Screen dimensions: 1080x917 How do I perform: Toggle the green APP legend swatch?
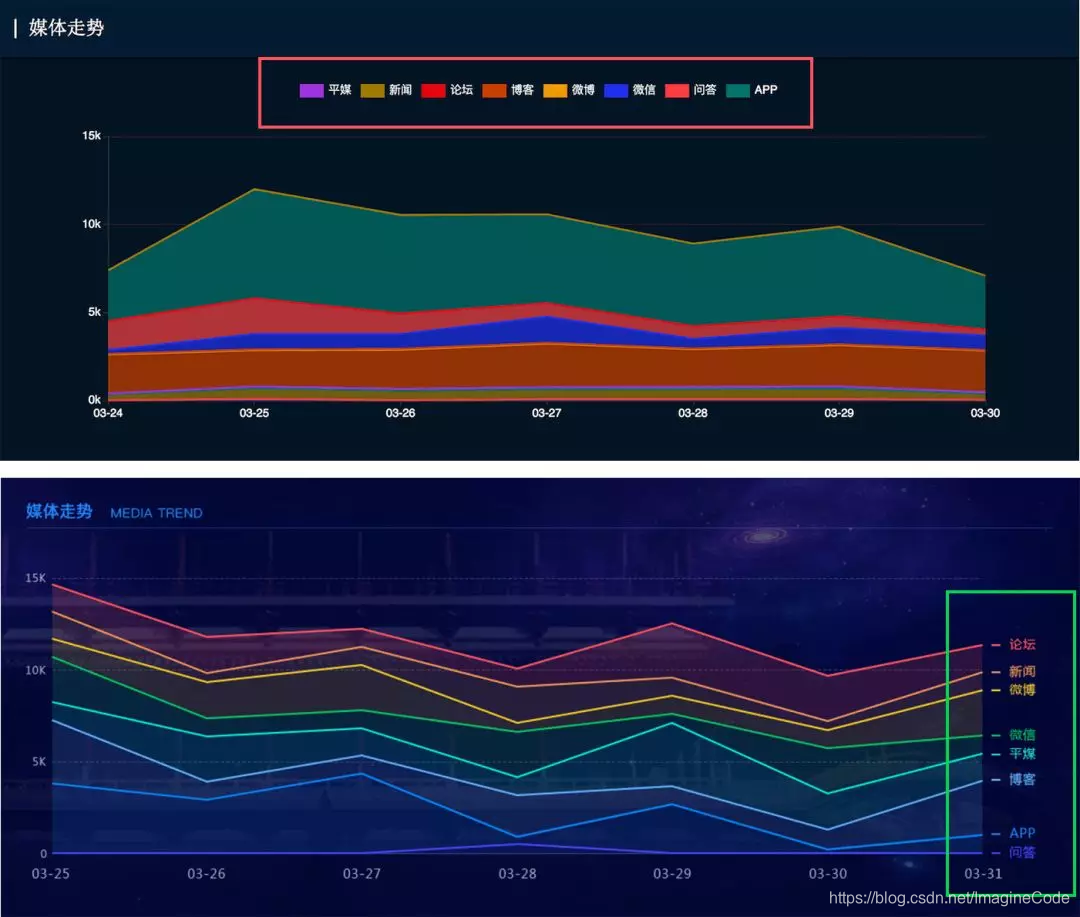[x=738, y=90]
